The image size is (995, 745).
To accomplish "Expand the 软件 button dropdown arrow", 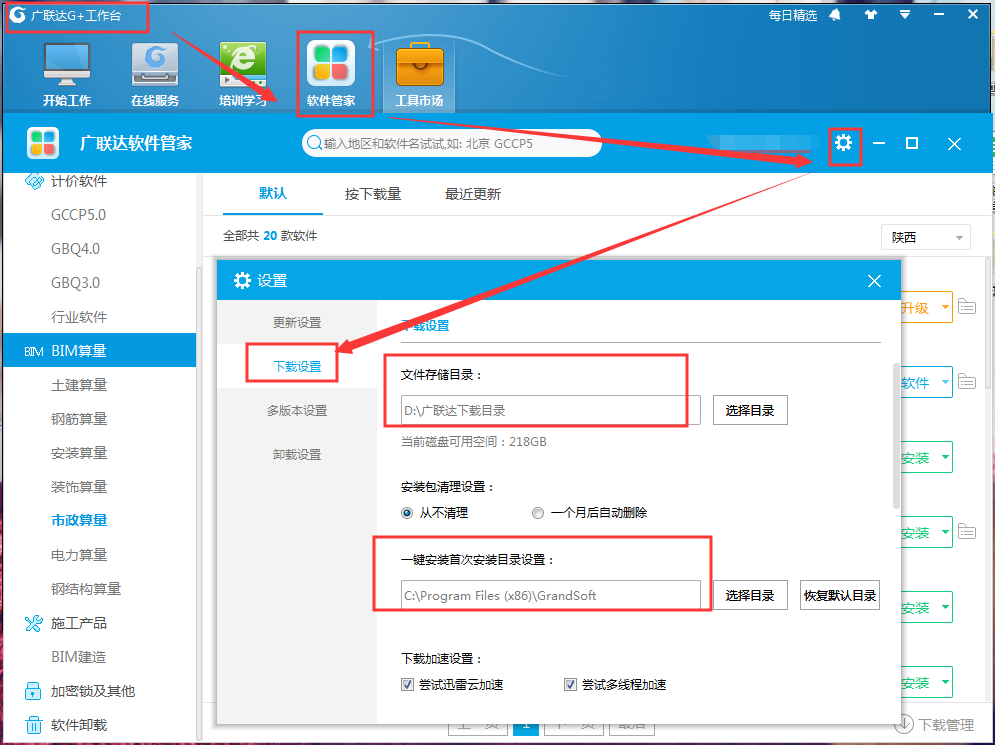I will click(945, 382).
